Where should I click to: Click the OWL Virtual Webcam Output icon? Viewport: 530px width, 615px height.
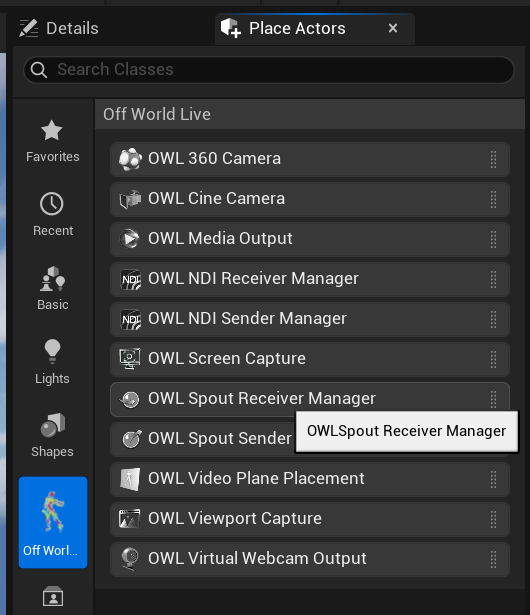coord(130,559)
